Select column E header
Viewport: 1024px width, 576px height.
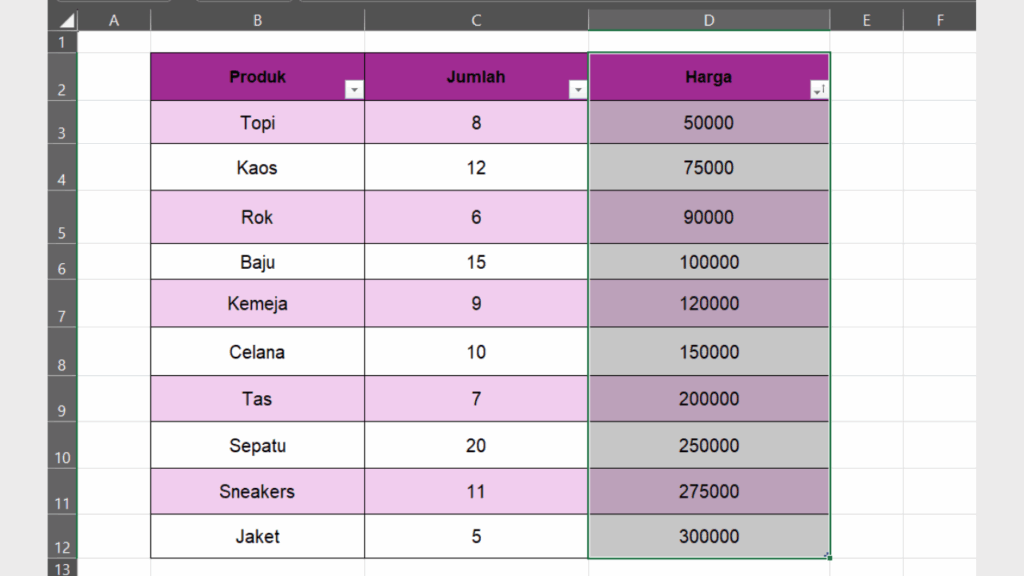866,20
